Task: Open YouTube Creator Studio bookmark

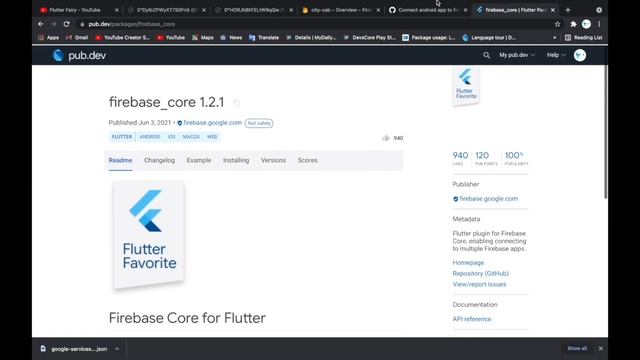Action: click(122, 38)
